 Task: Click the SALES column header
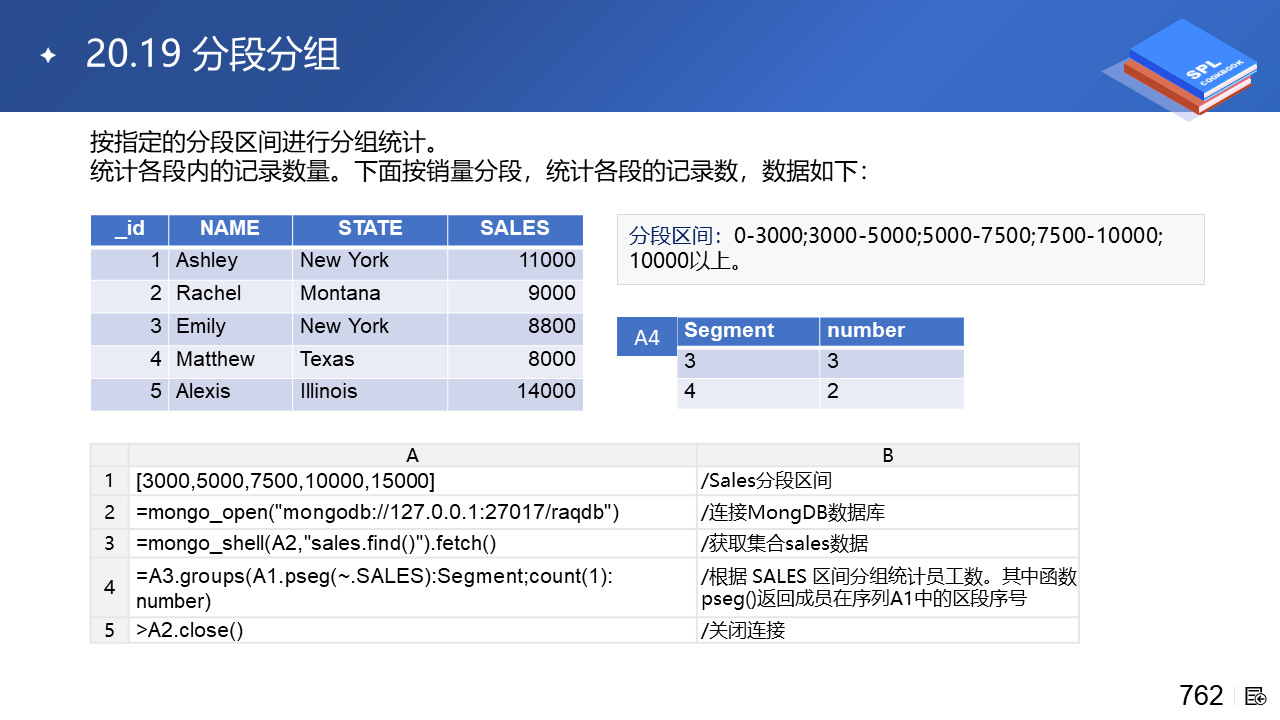tap(515, 229)
